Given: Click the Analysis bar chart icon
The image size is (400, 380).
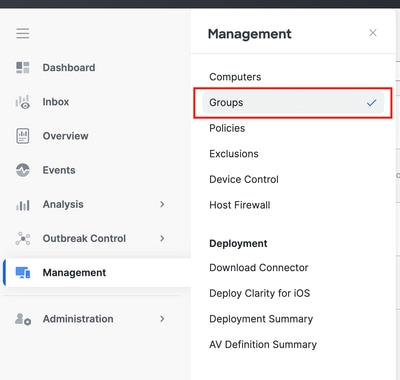Looking at the screenshot, I should tap(23, 205).
